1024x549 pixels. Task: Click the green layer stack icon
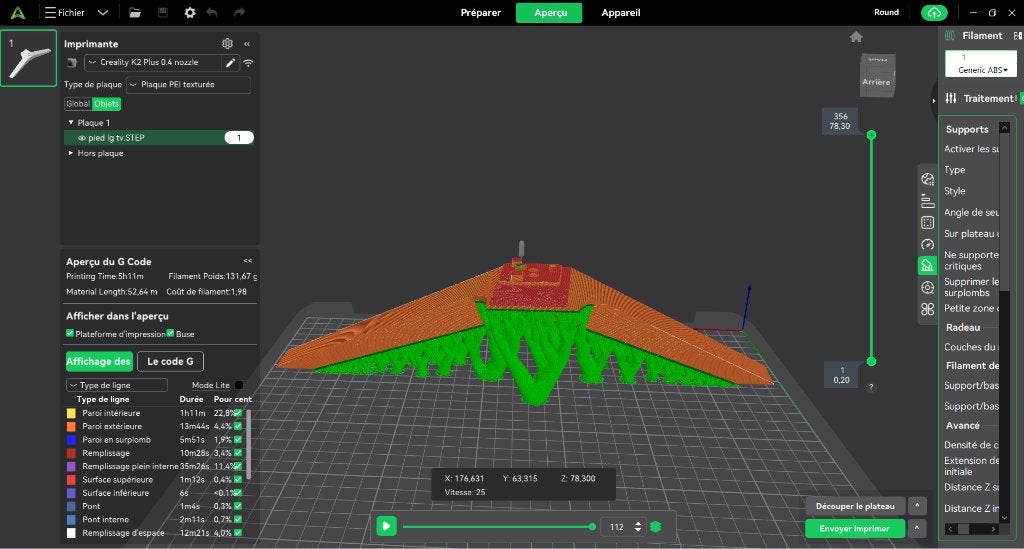pos(656,526)
